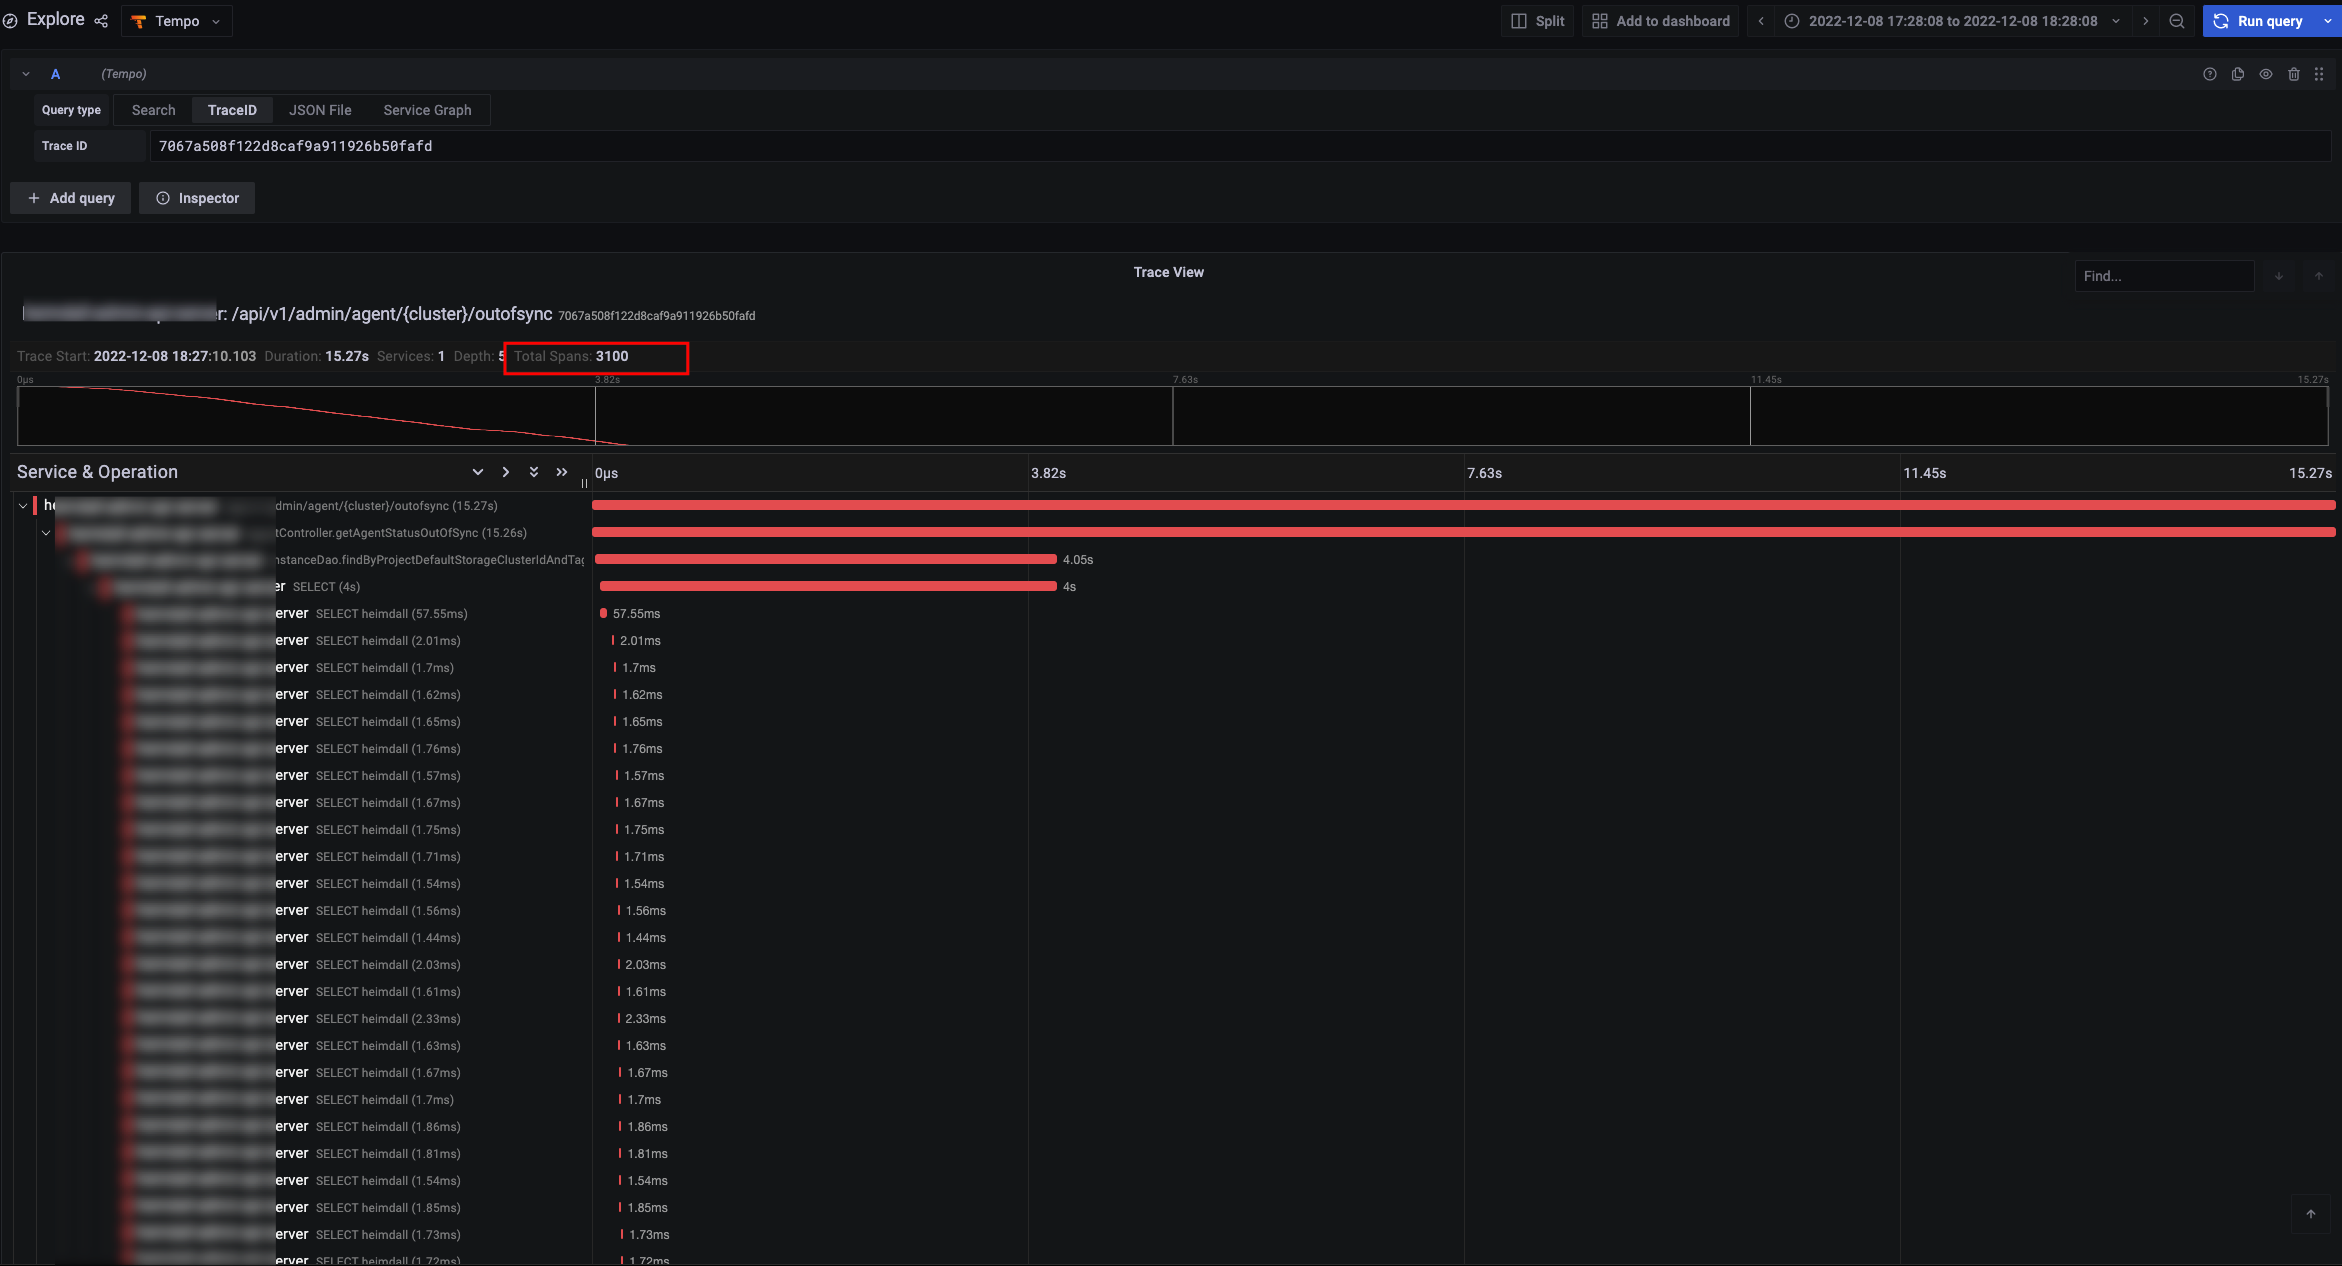Click the scroll to top arrow button

[x=2311, y=1214]
